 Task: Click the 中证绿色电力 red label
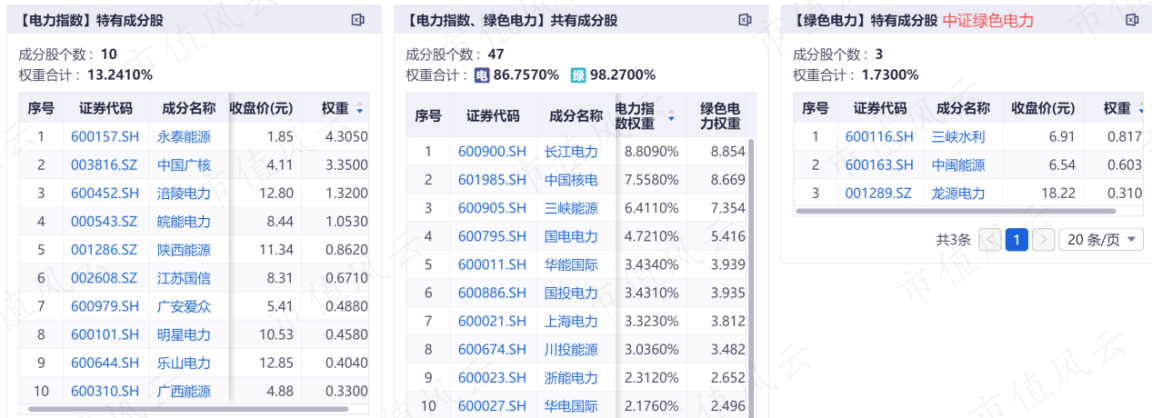(x=988, y=21)
